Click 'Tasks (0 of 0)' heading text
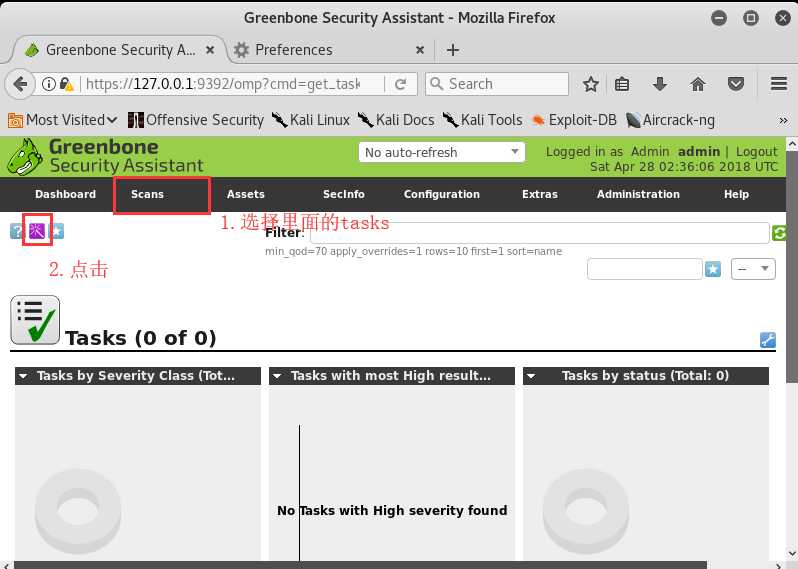Screen dimensions: 798x569 pyautogui.click(x=141, y=338)
